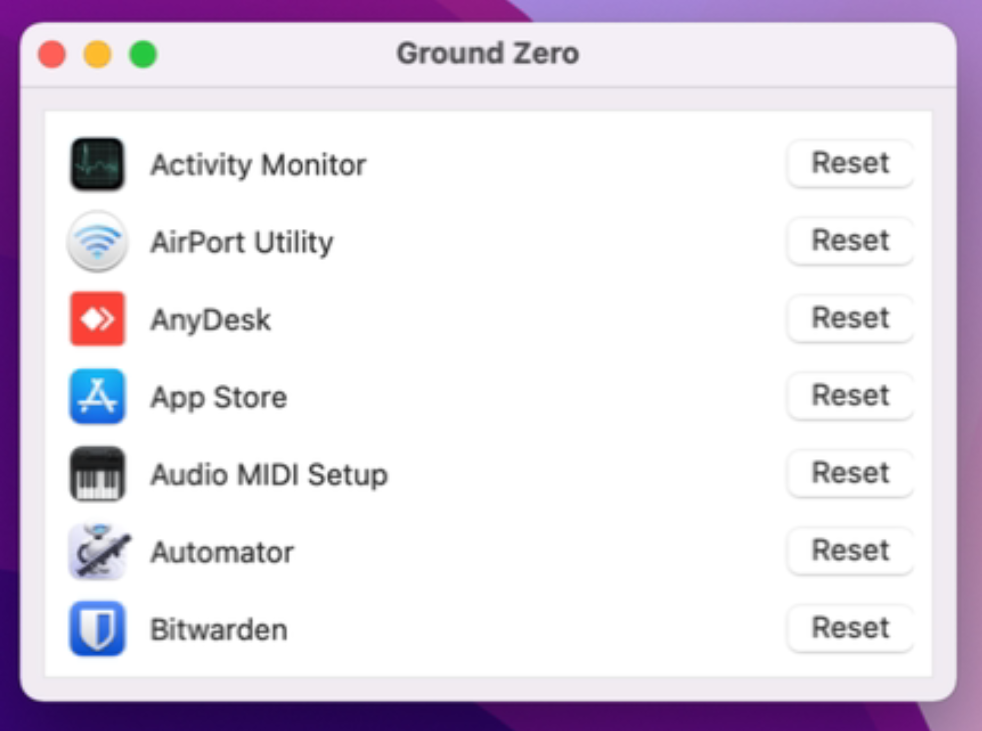
Task: Click the Automator robot icon
Action: coord(99,551)
